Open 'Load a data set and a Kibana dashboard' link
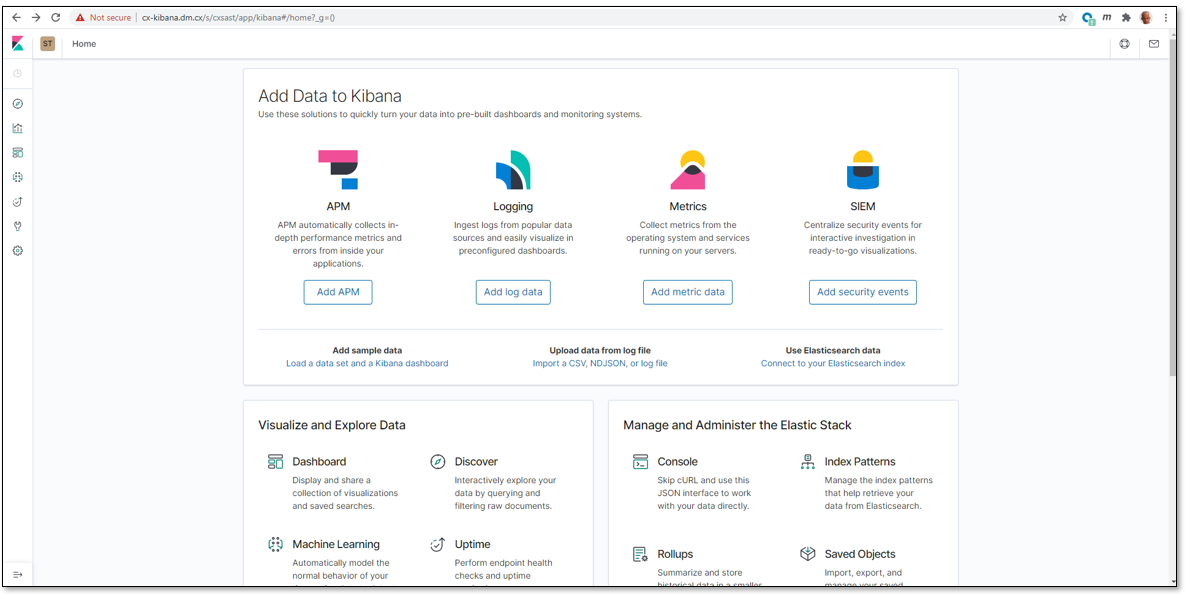Screen dimensions: 1185x594 [x=367, y=364]
